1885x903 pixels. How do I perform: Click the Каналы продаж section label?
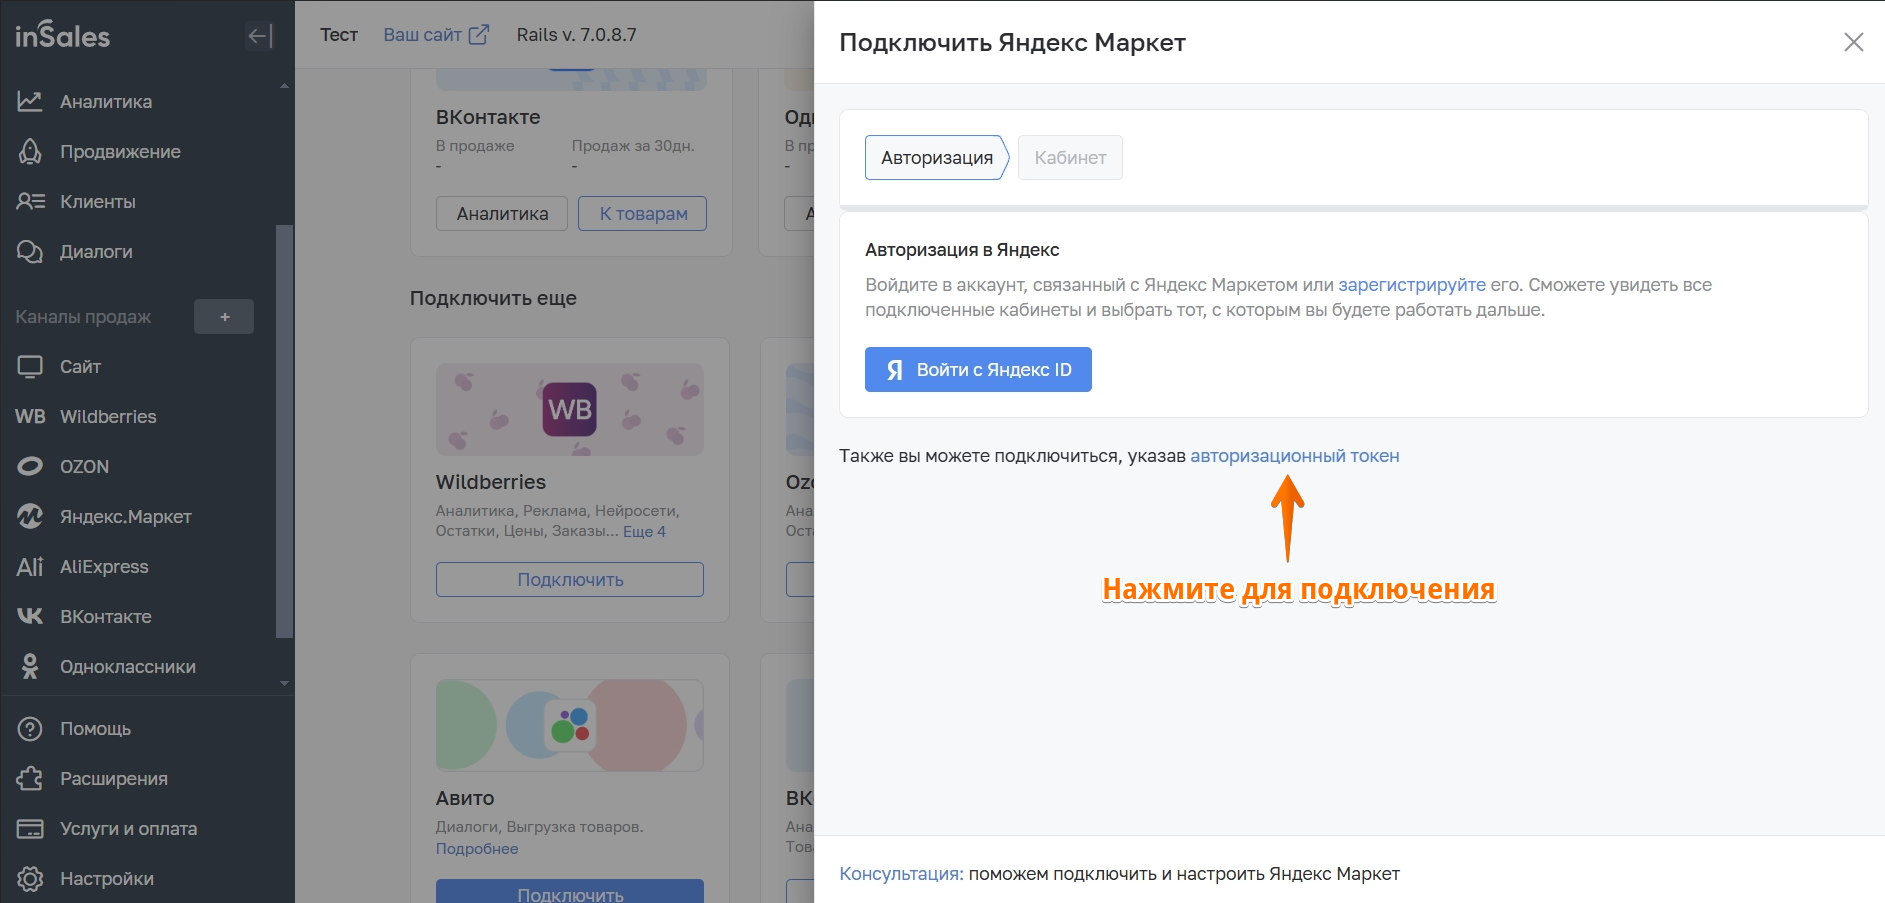pyautogui.click(x=83, y=317)
